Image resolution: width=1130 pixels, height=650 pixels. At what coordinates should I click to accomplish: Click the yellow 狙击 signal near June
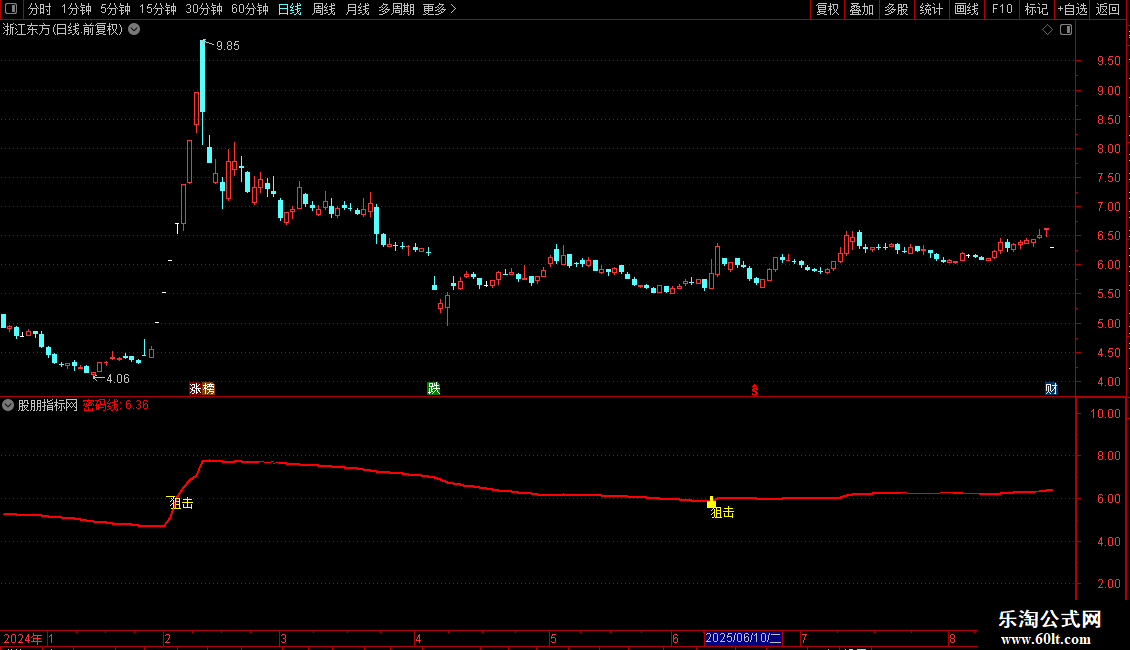(722, 512)
